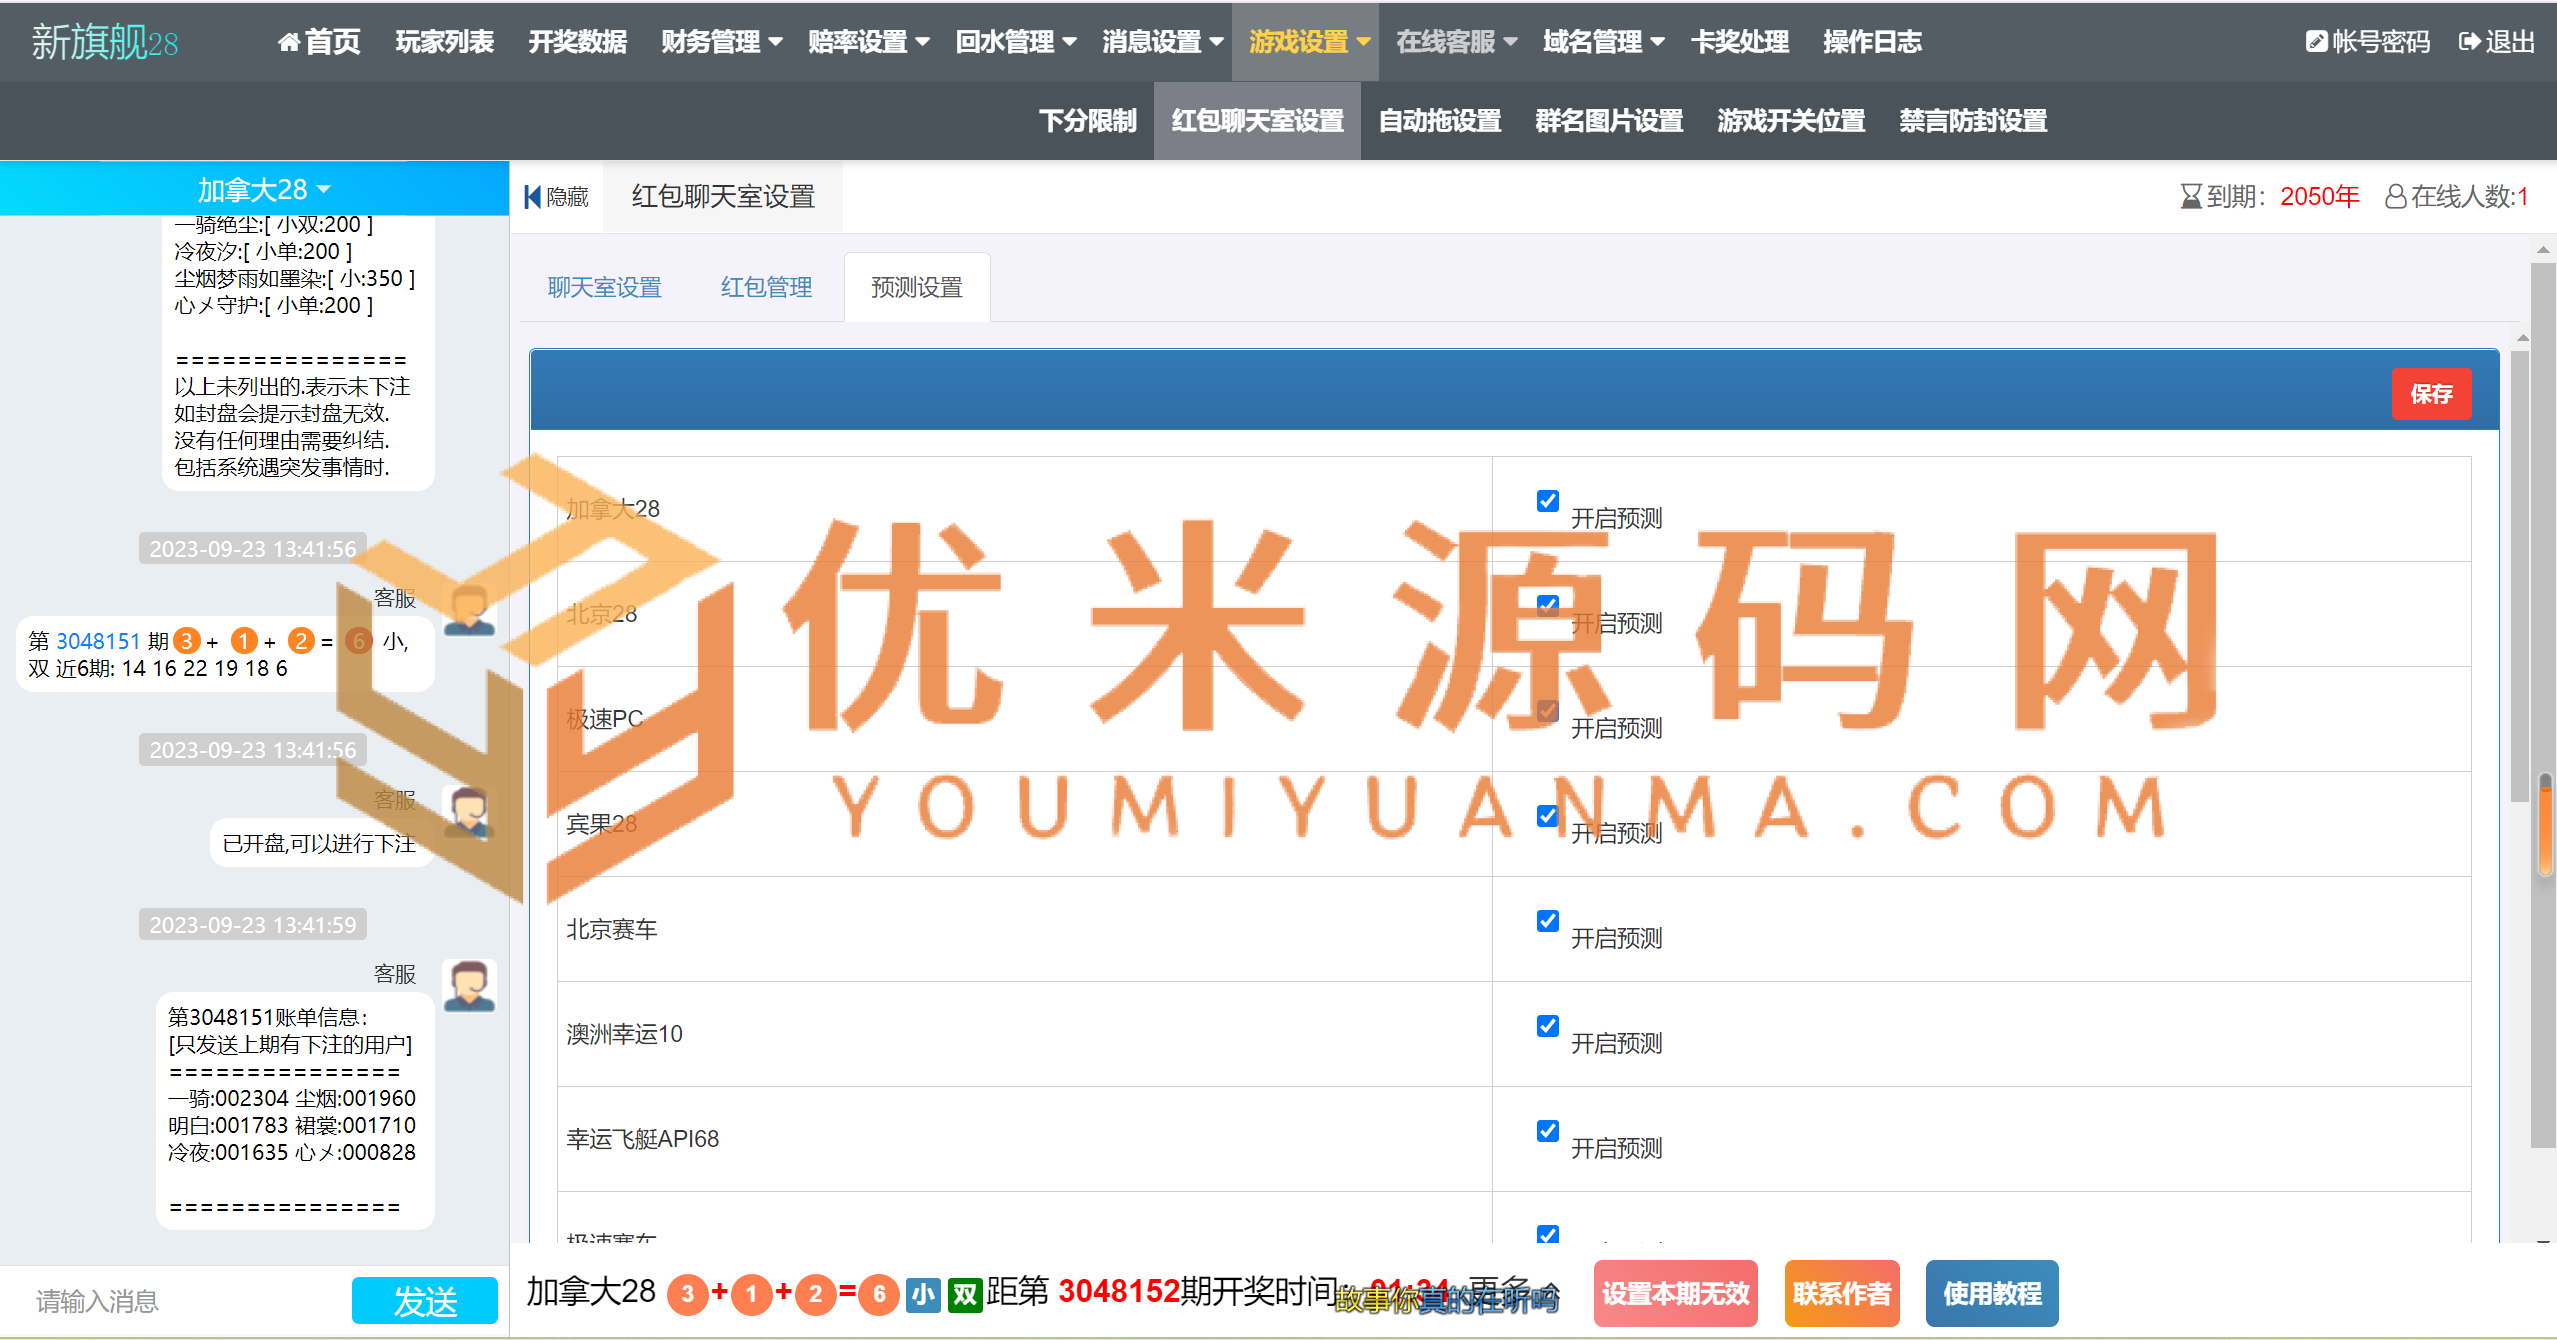Image resolution: width=2557 pixels, height=1340 pixels.
Task: Click the 新旗舰28 logo
Action: pos(105,42)
